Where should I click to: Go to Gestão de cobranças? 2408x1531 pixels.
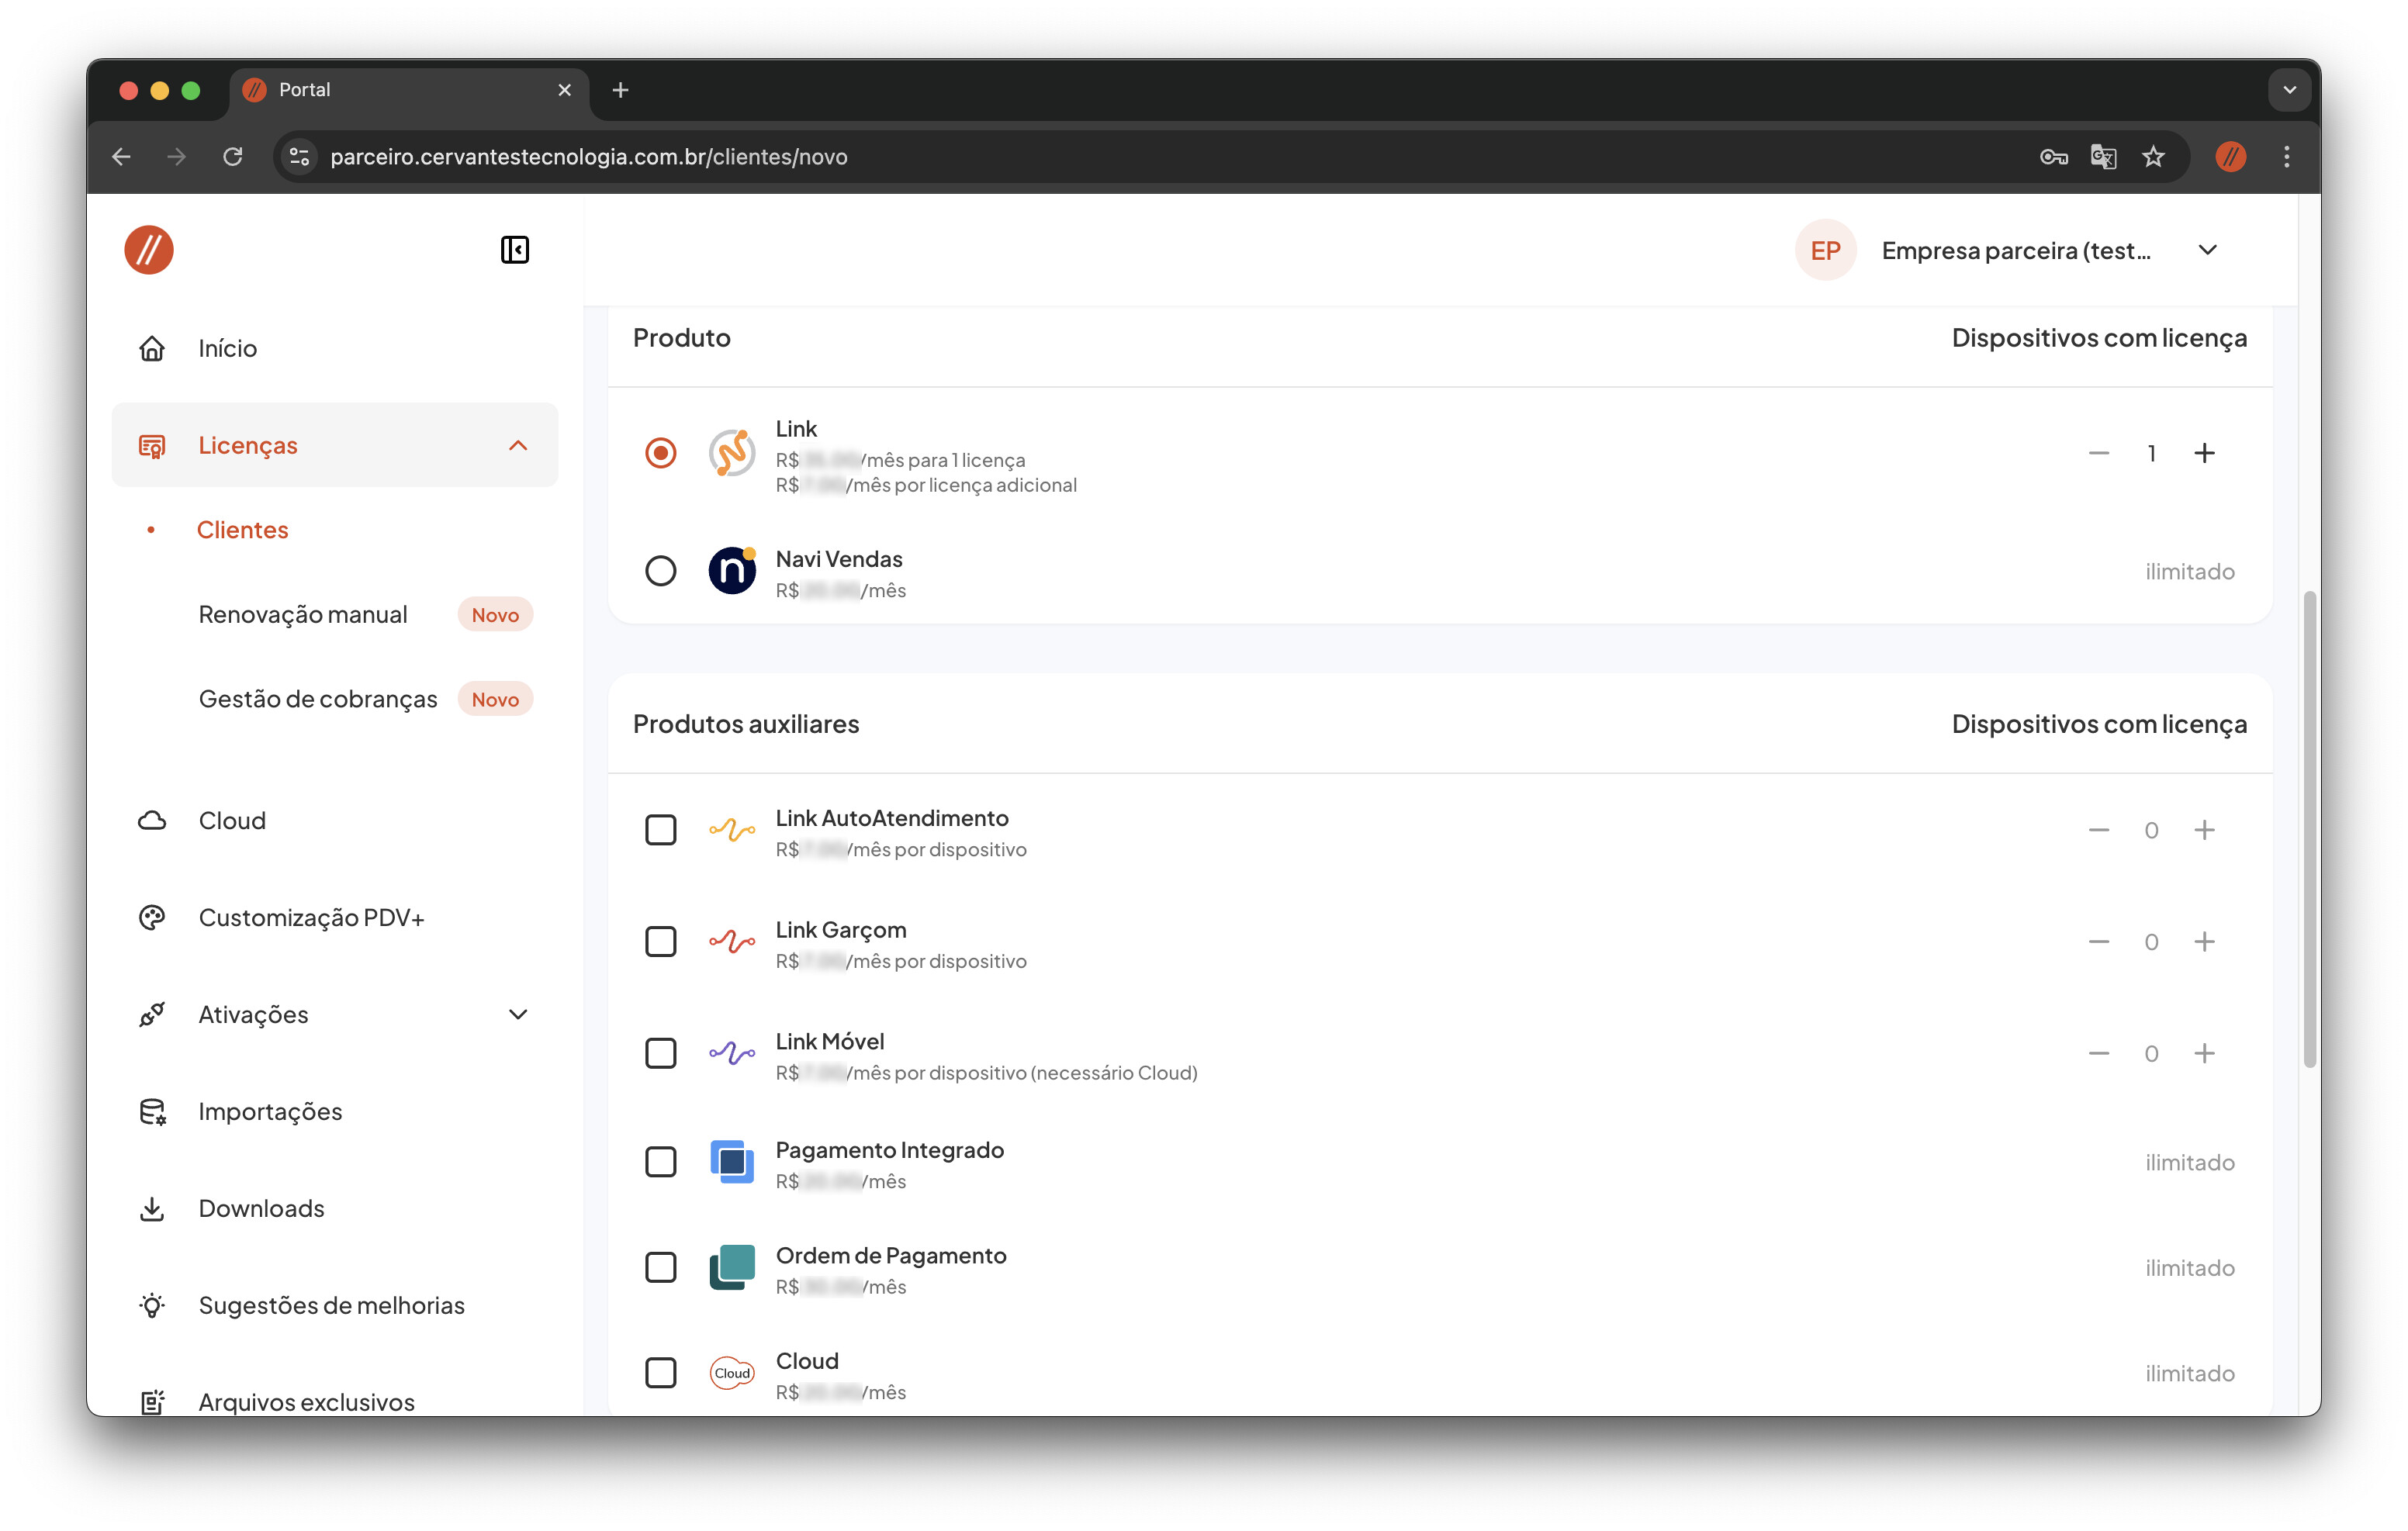click(318, 699)
